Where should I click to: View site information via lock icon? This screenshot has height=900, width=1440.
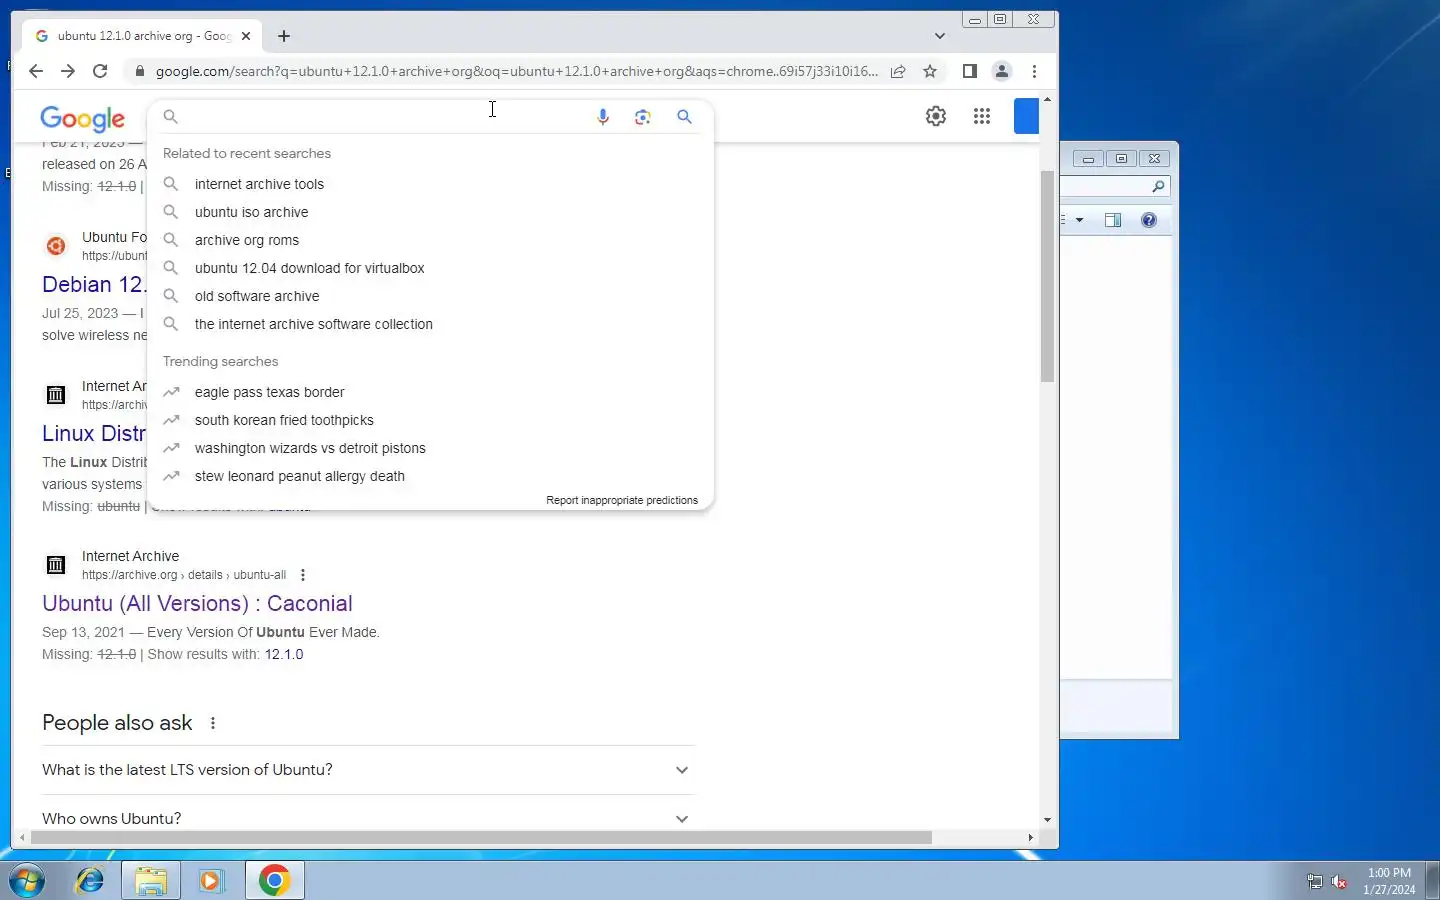tap(140, 71)
